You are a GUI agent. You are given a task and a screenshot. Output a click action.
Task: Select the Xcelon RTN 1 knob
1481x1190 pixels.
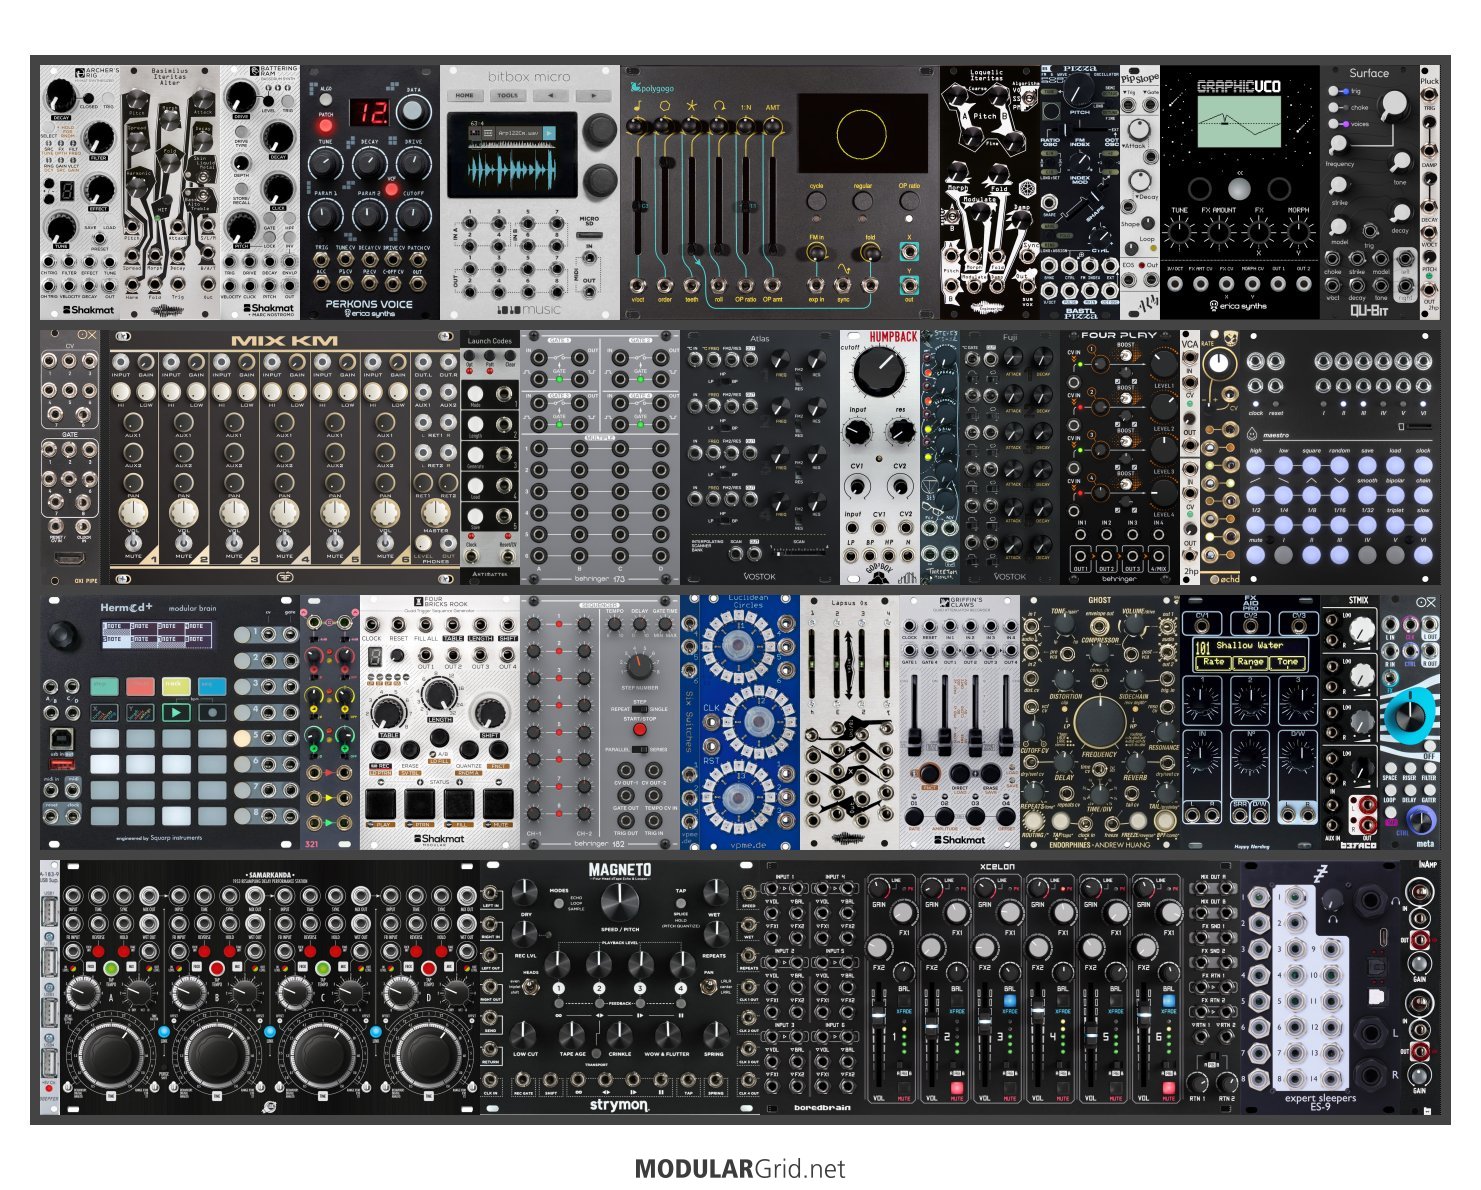[x=1197, y=1082]
